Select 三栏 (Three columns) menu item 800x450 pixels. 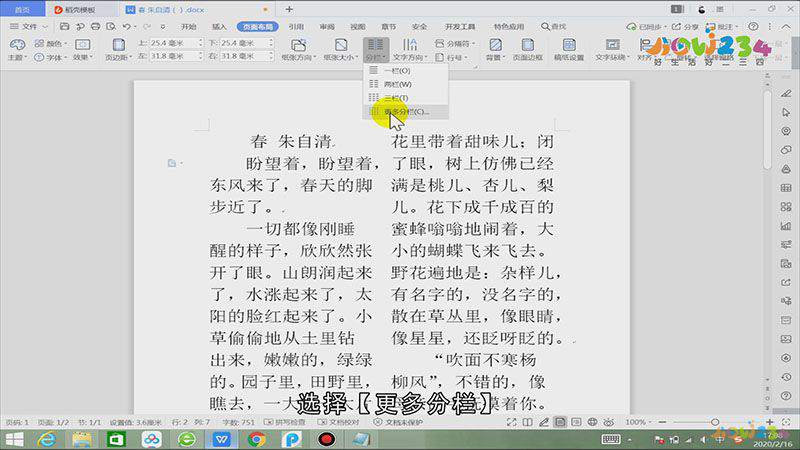406,97
